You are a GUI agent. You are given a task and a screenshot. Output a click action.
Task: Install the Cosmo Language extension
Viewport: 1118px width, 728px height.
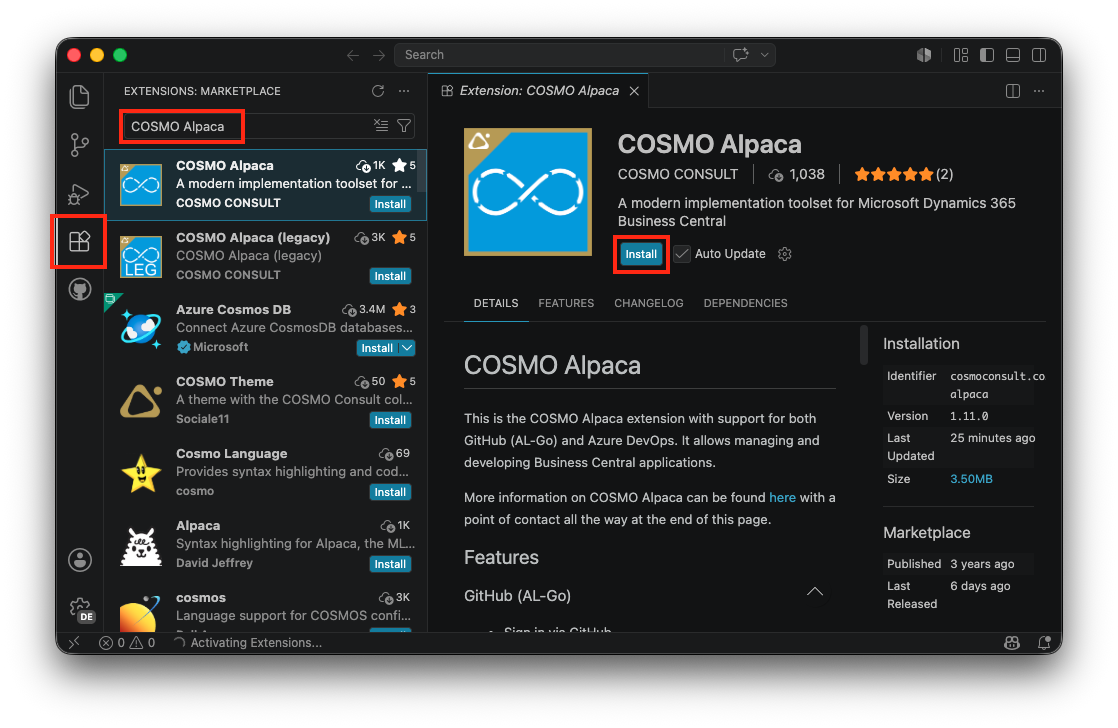pos(390,492)
